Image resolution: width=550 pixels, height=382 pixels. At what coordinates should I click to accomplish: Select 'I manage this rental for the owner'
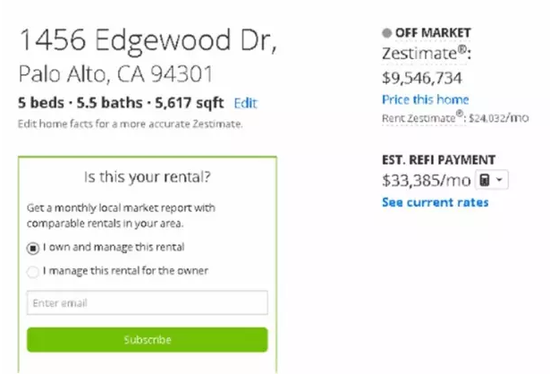[33, 272]
